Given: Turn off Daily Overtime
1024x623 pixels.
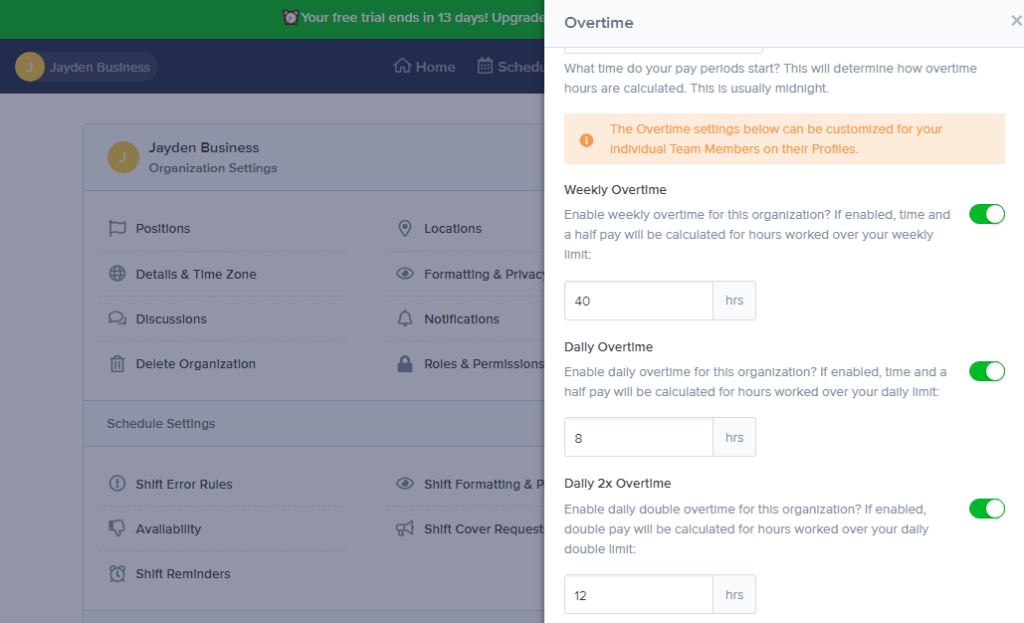Looking at the screenshot, I should [987, 371].
